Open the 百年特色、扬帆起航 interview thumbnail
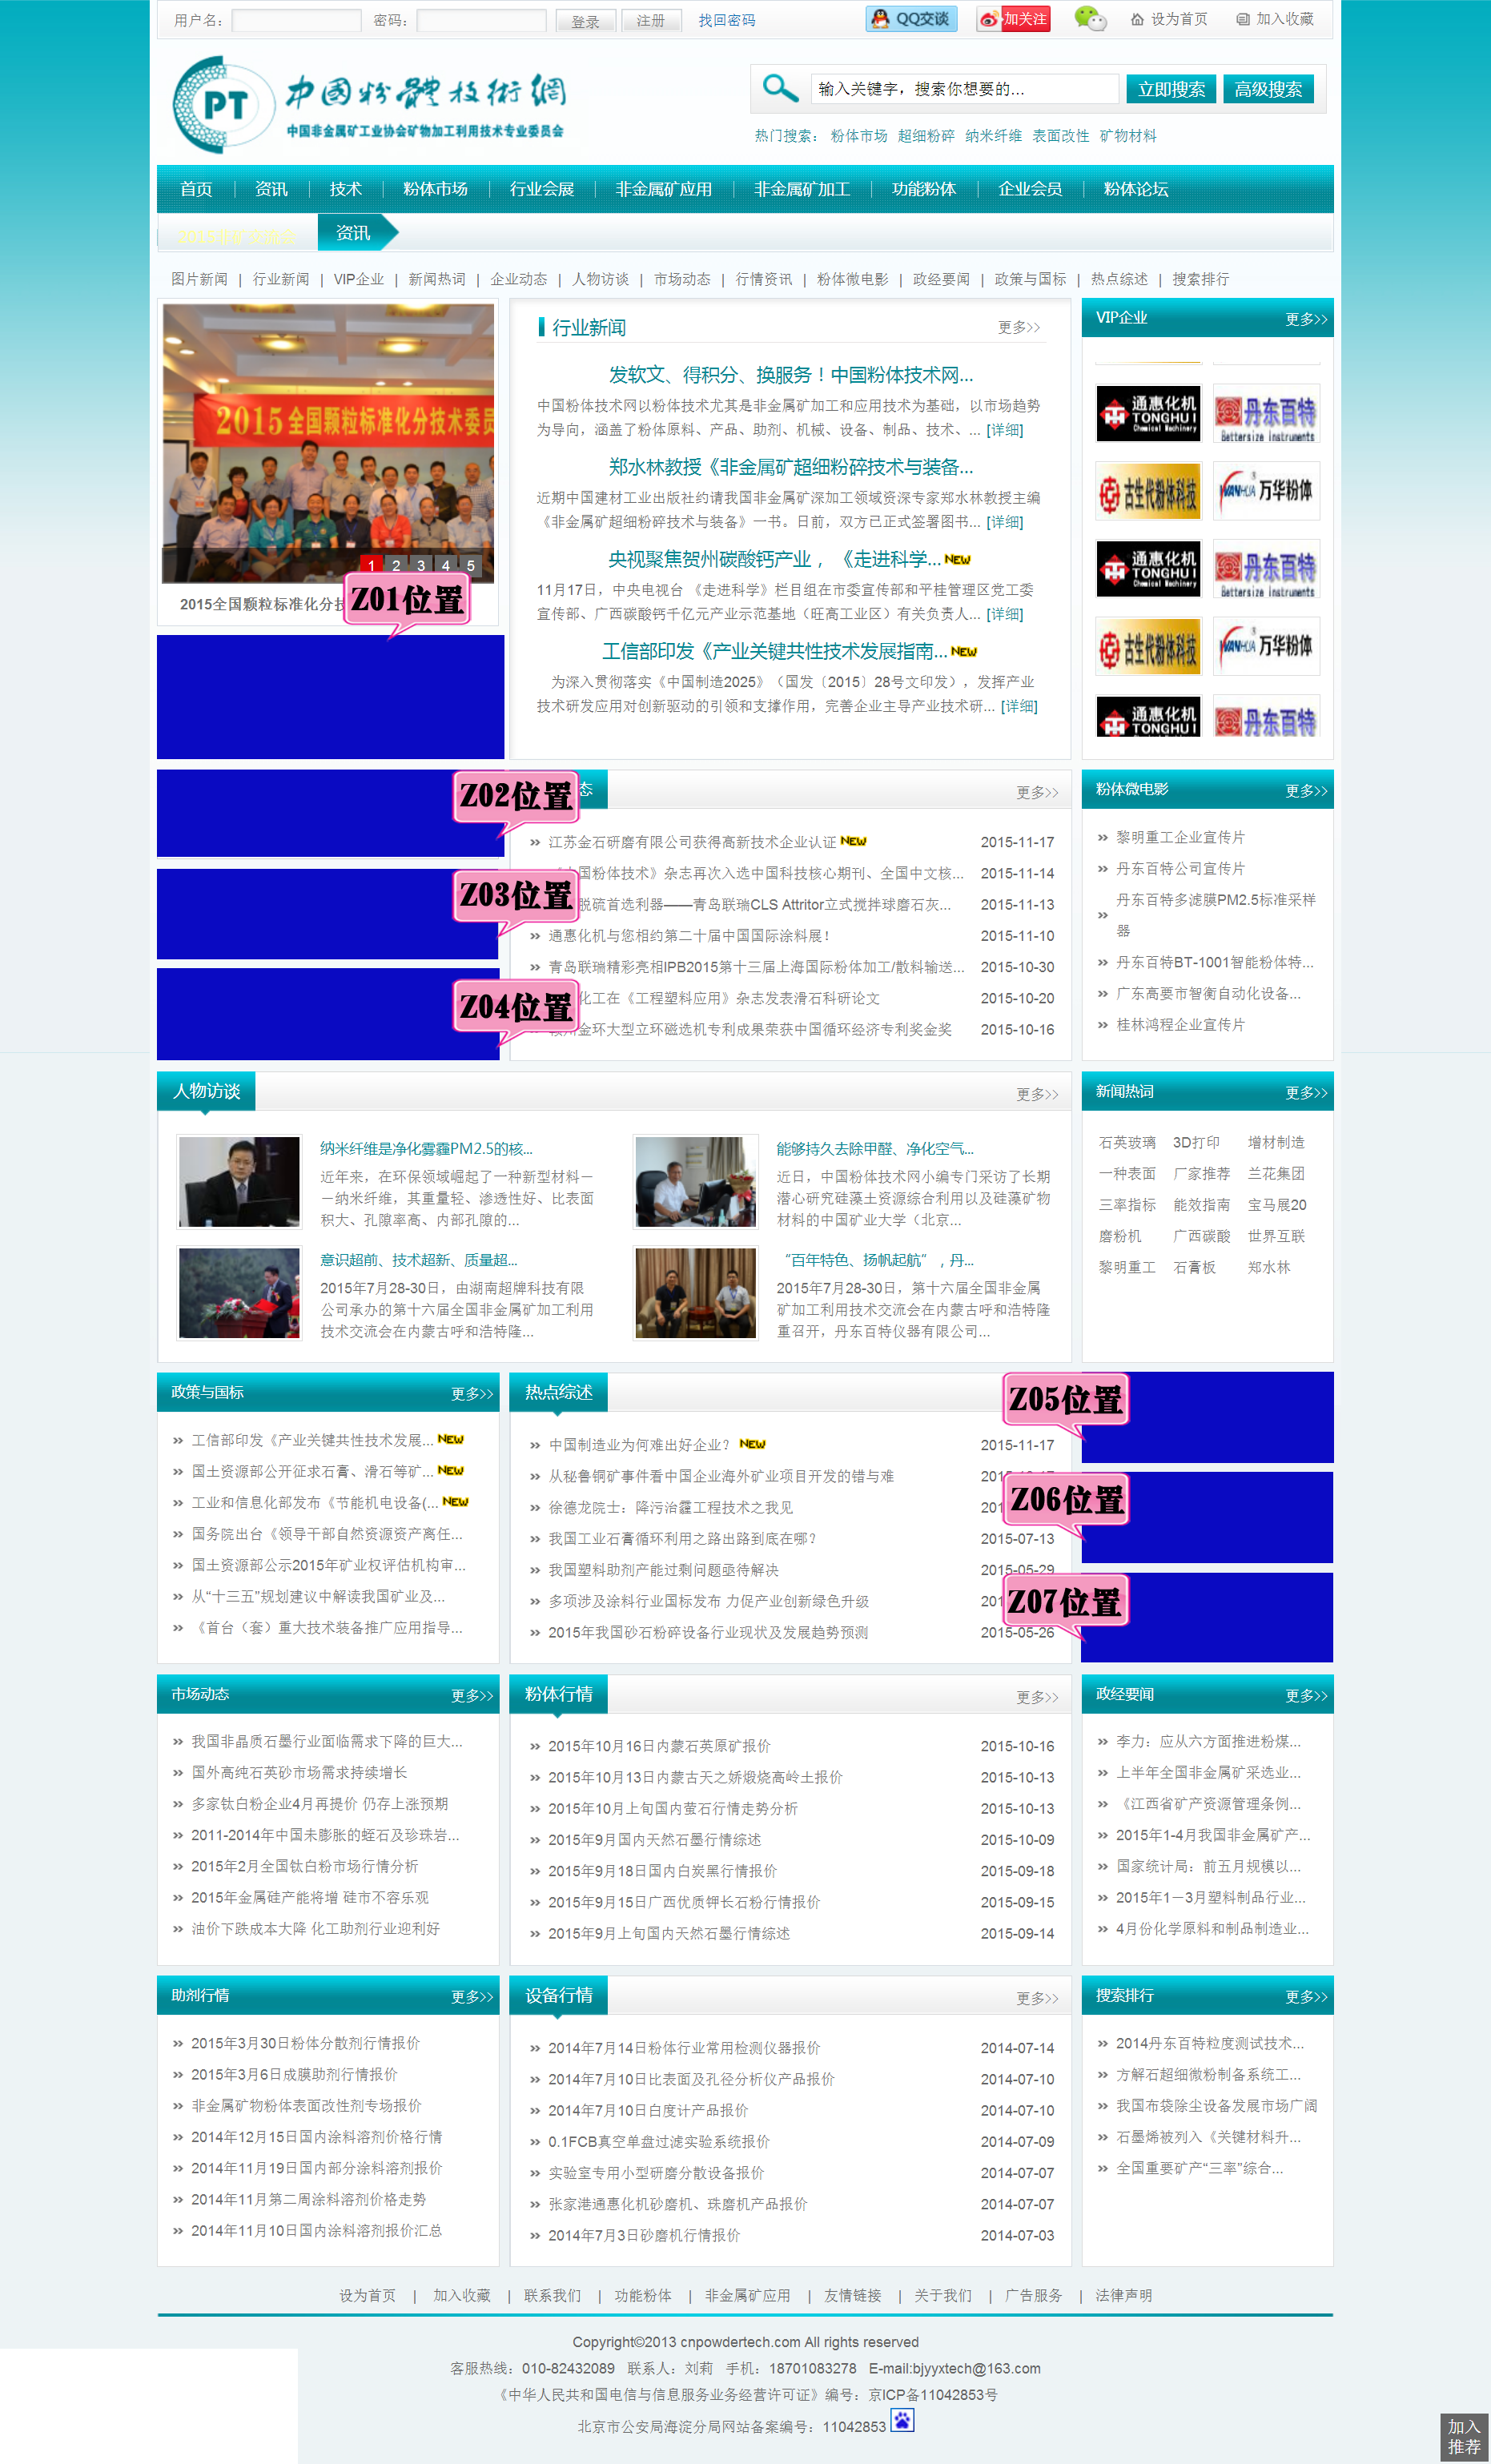This screenshot has height=2464, width=1491. tap(695, 1293)
